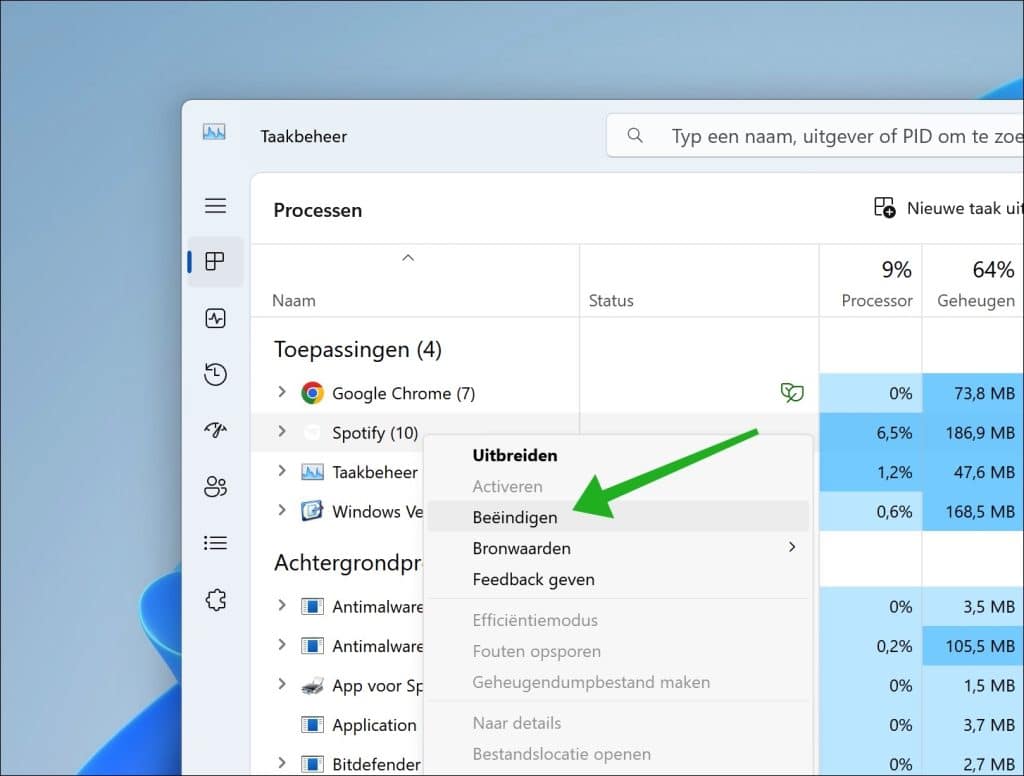The width and height of the screenshot is (1024, 776).
Task: Expand the Bitdefender process row
Action: click(x=281, y=763)
